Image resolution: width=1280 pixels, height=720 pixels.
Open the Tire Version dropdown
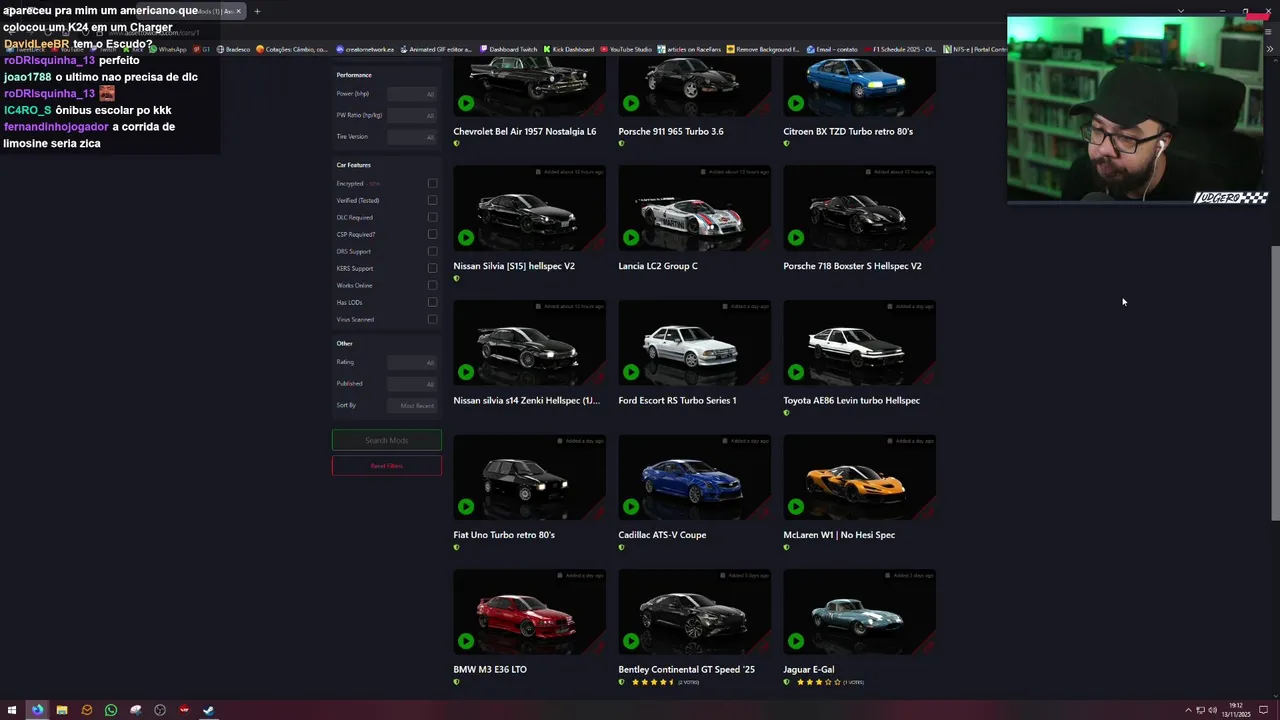tap(412, 137)
